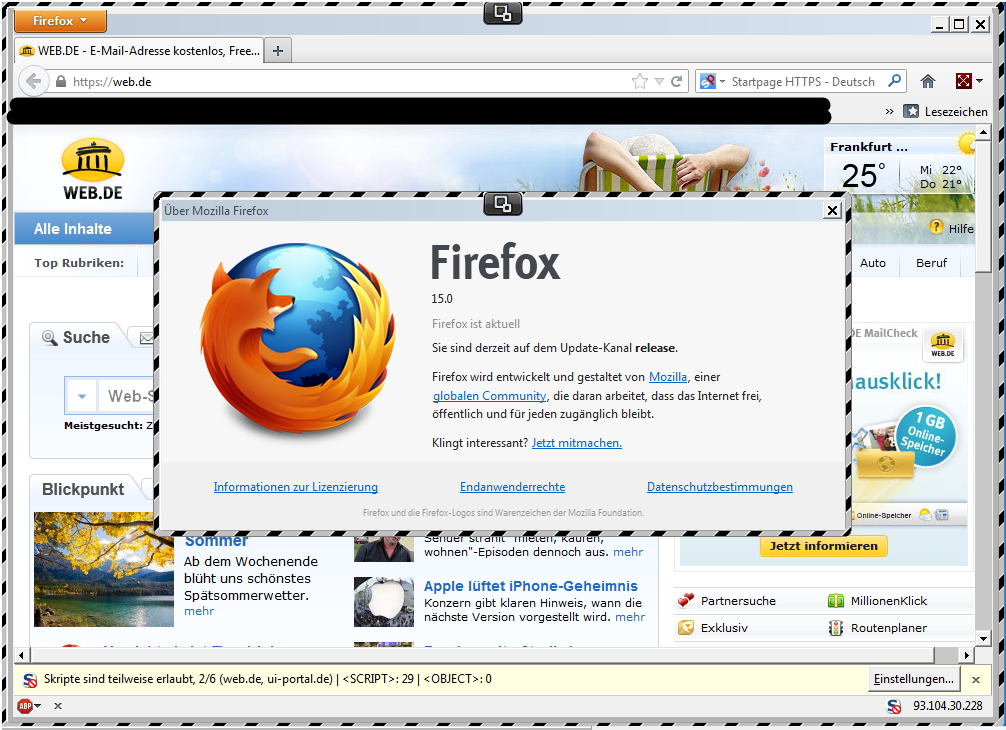
Task: Click the 93.104.30.228 IP address
Action: tap(948, 706)
